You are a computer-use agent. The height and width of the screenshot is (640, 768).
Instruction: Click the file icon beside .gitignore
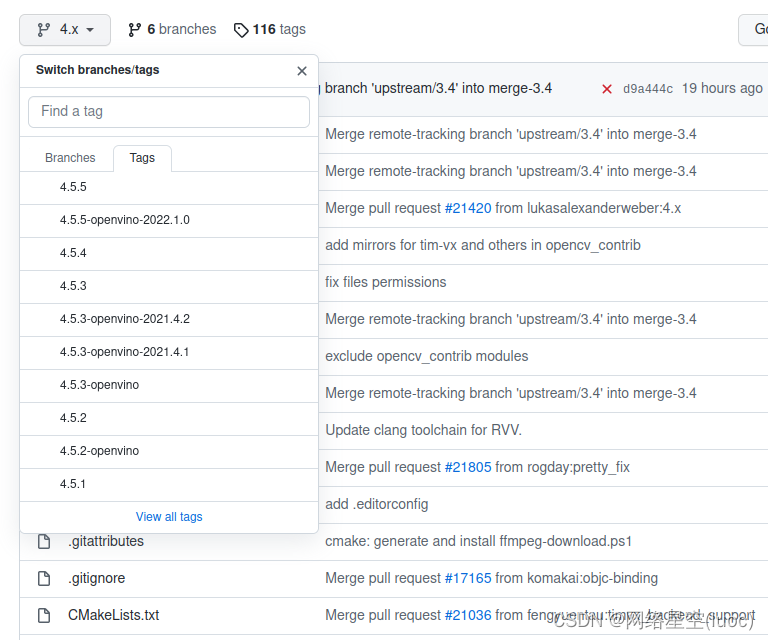tap(44, 578)
